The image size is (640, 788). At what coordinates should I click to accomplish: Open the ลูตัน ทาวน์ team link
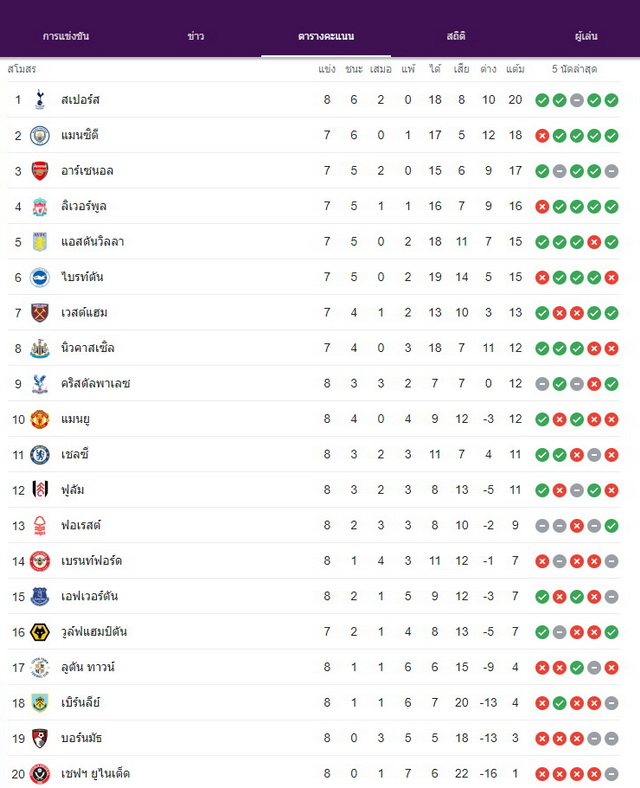[x=88, y=667]
